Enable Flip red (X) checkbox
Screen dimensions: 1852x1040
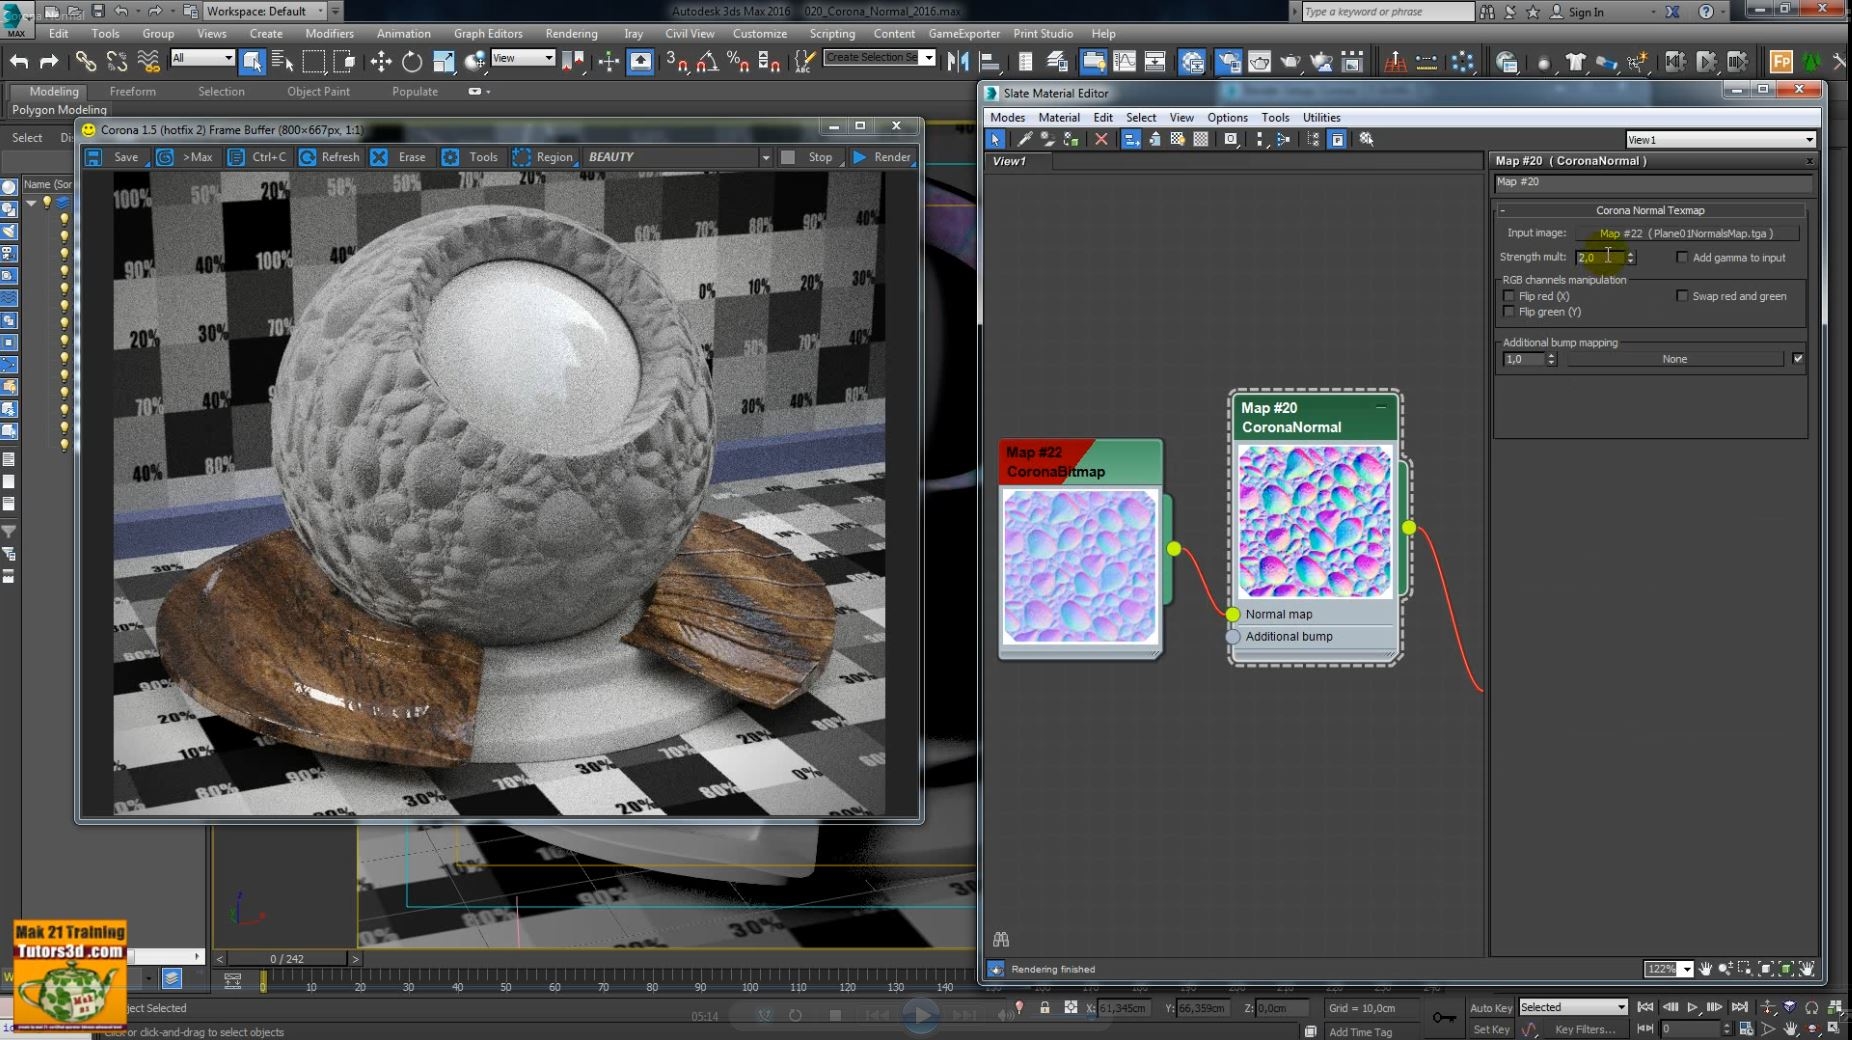[1509, 296]
